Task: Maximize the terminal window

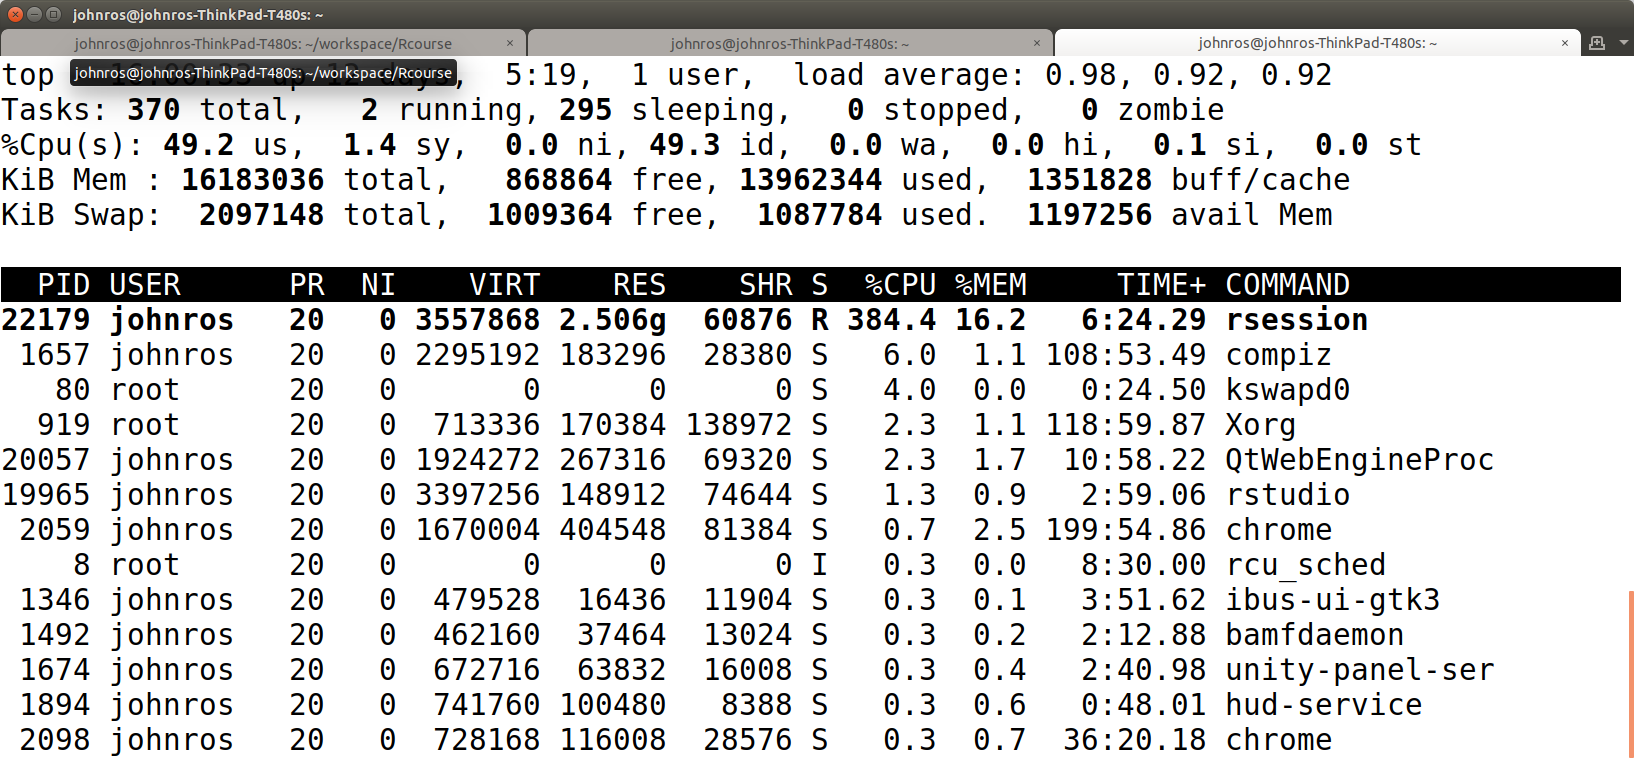Action: 53,14
